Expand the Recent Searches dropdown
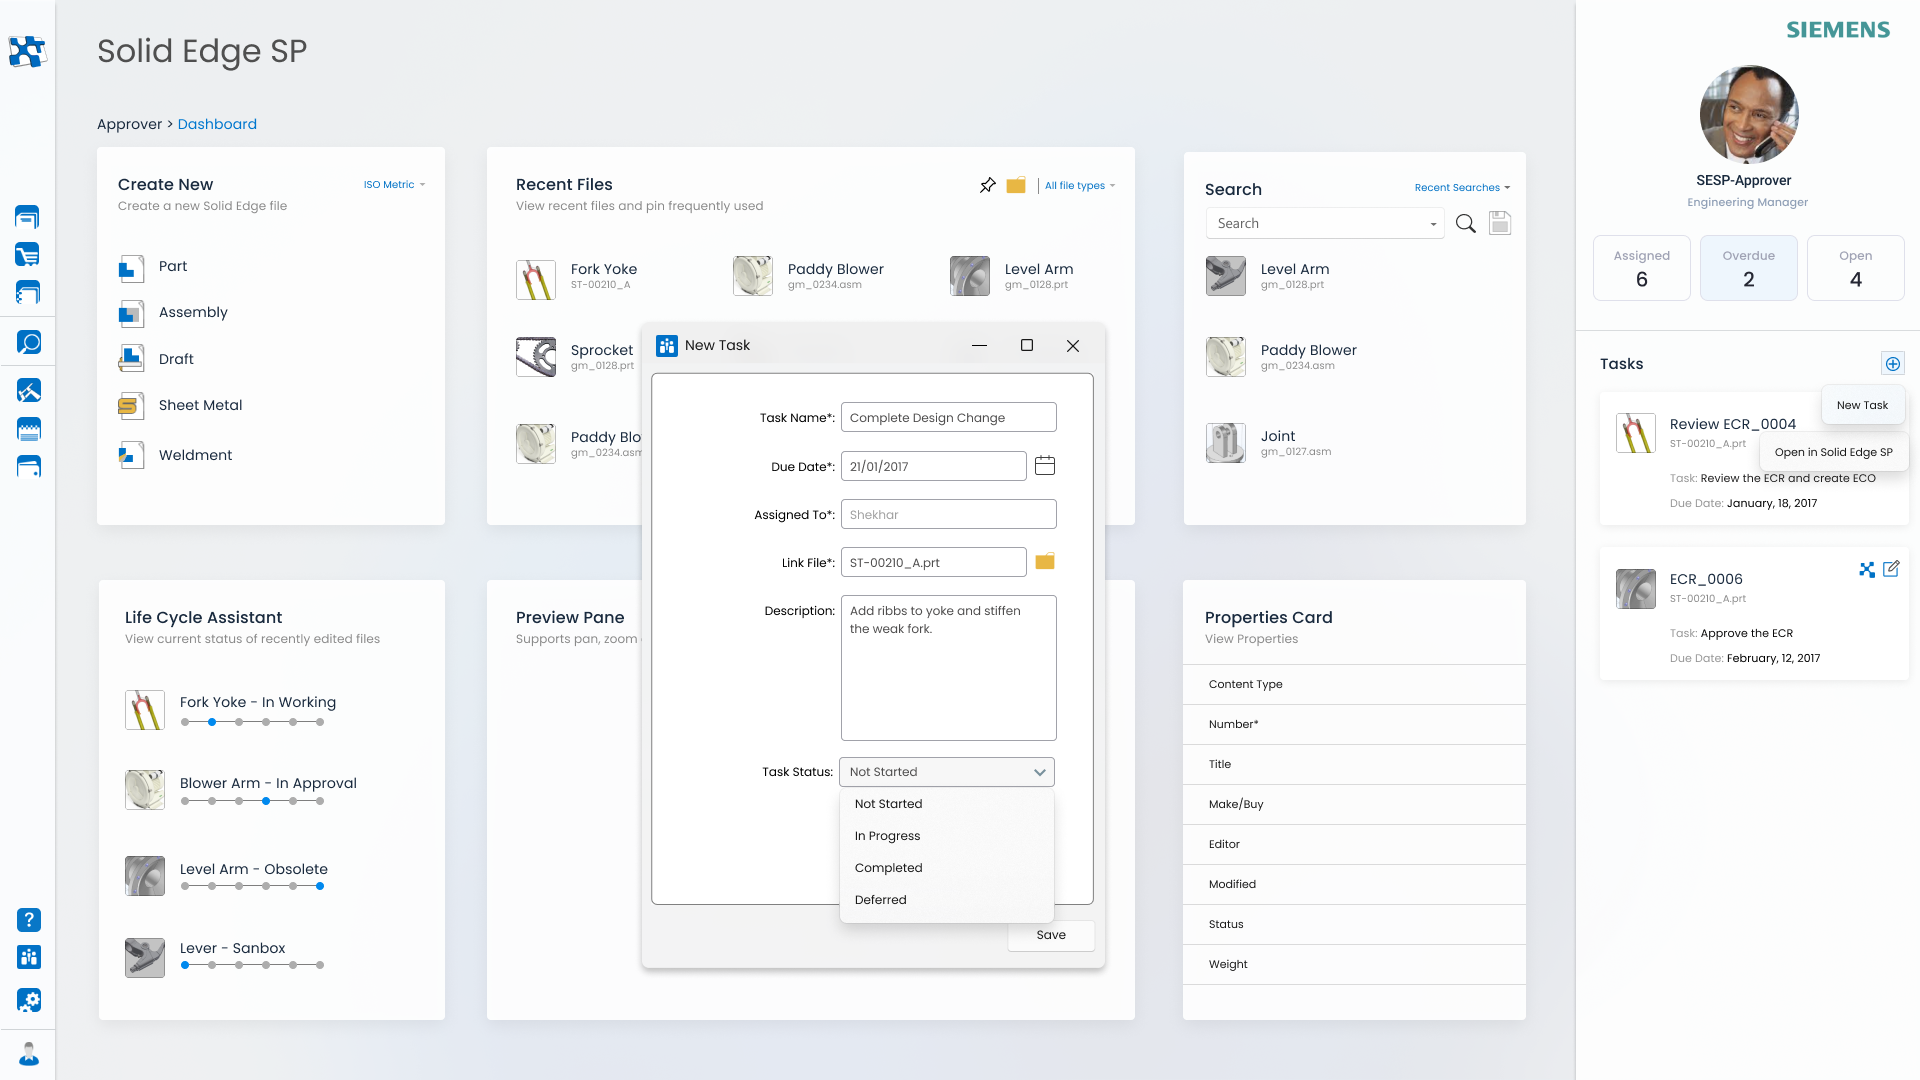Image resolution: width=1920 pixels, height=1080 pixels. [1462, 188]
